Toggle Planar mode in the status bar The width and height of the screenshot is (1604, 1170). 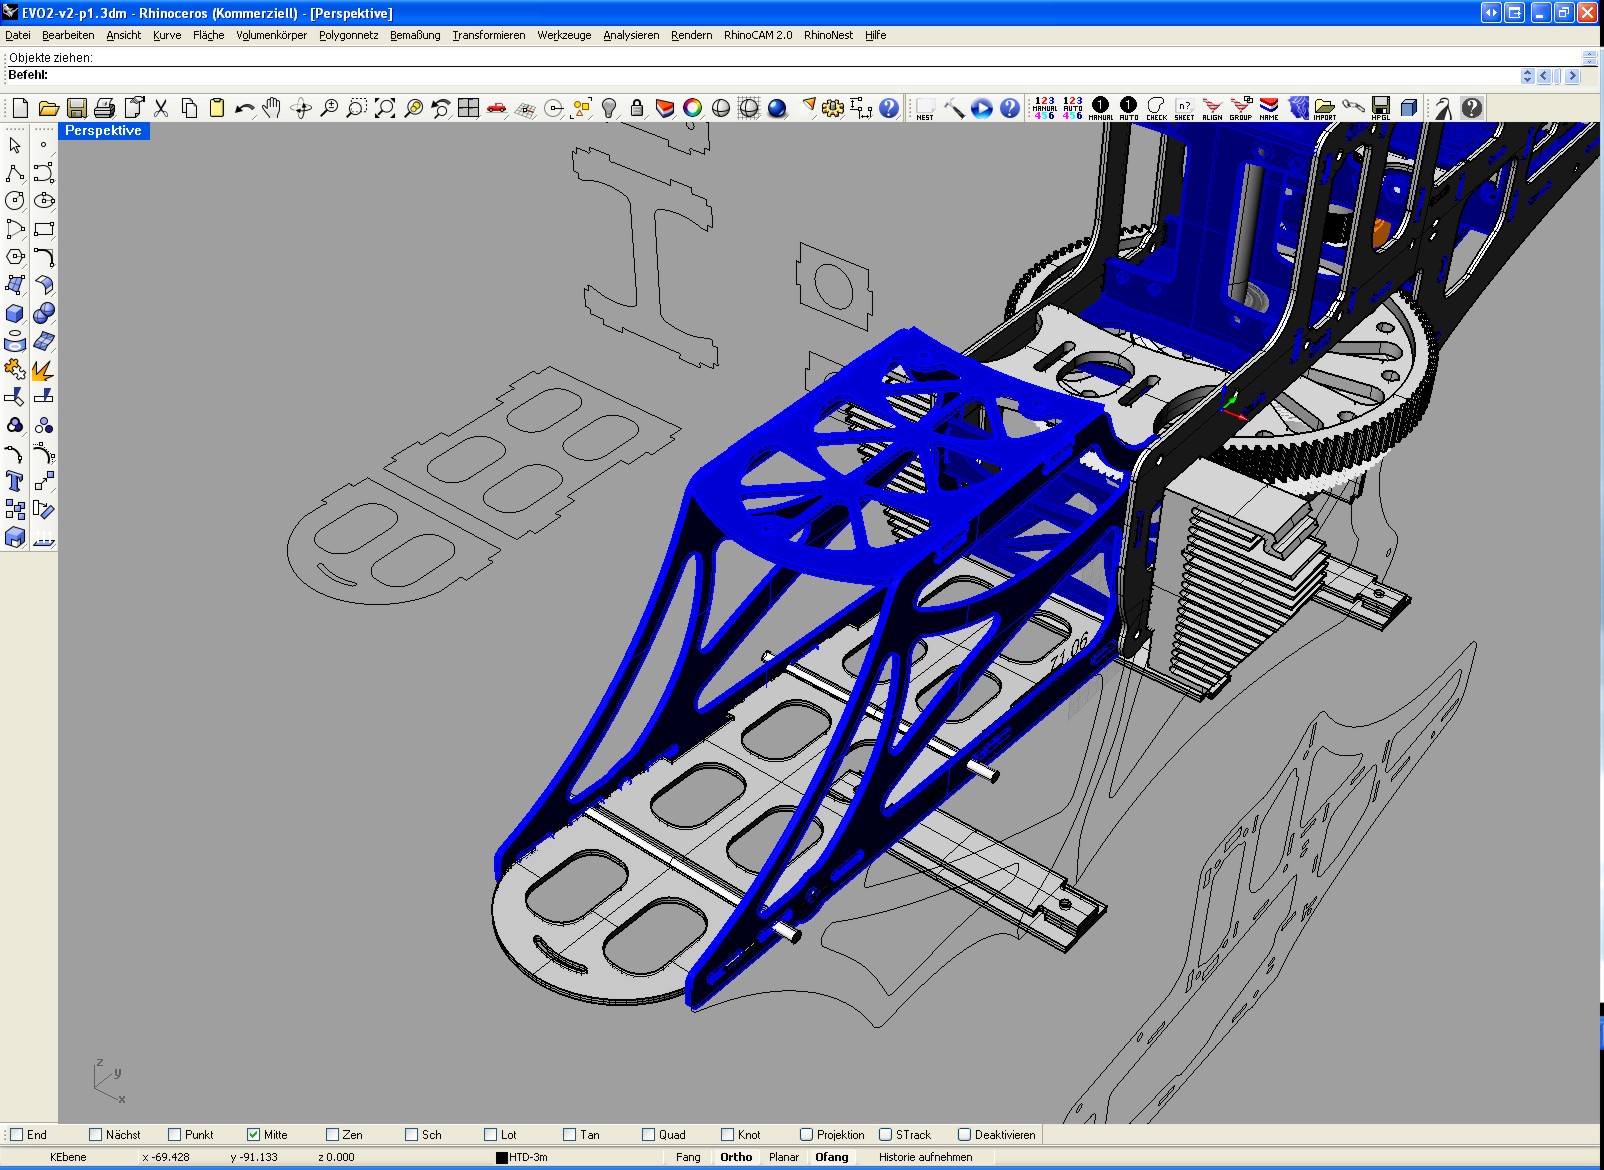(x=784, y=1157)
